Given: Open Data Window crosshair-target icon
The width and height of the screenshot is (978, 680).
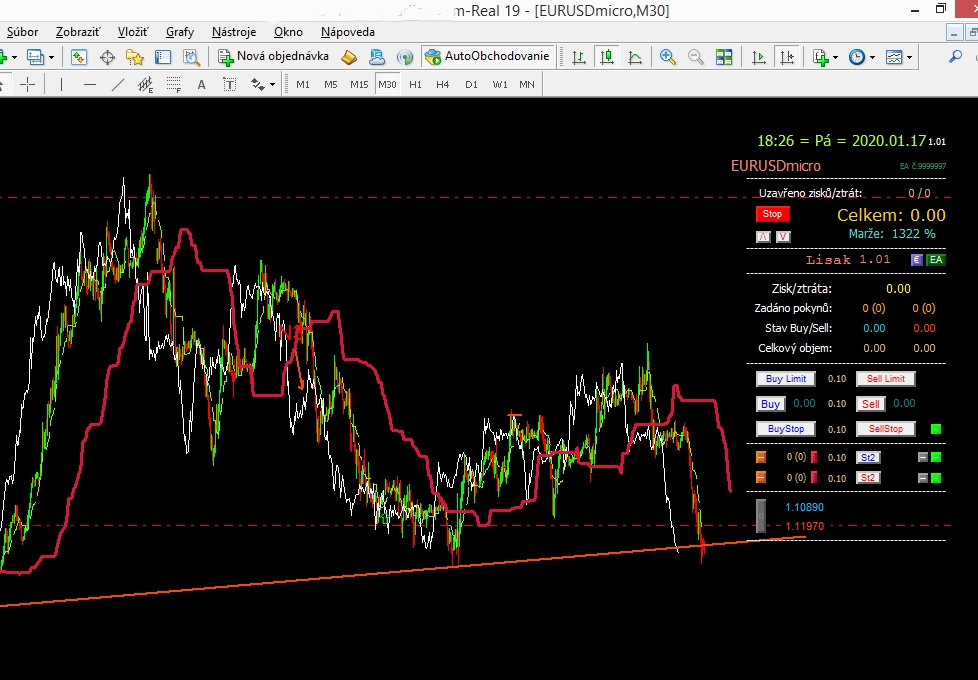Looking at the screenshot, I should coord(107,57).
